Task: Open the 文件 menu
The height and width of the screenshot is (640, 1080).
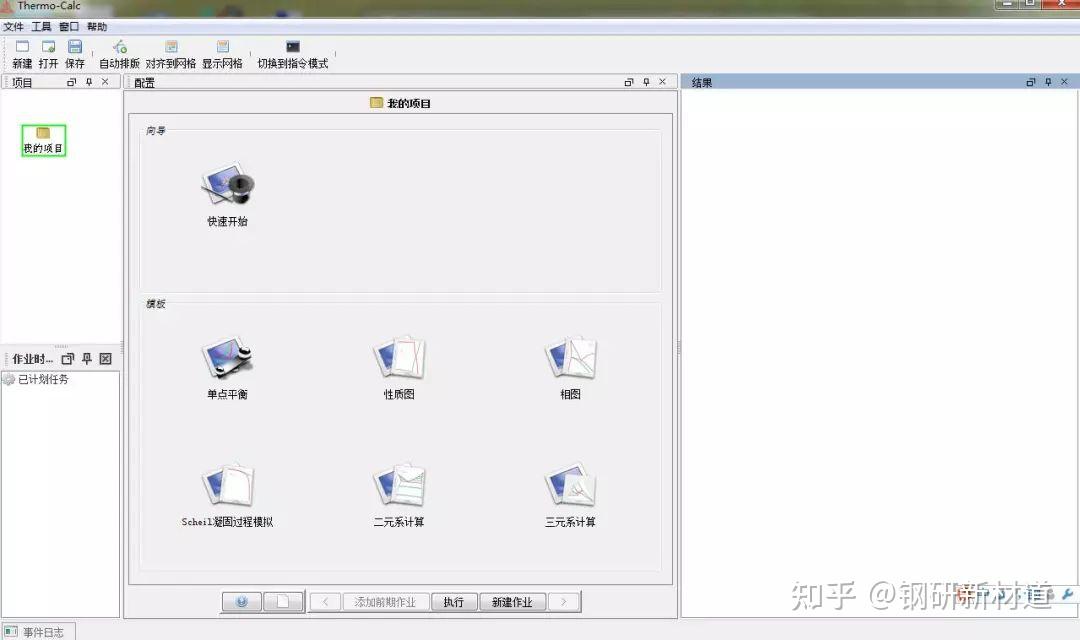Action: pyautogui.click(x=14, y=26)
